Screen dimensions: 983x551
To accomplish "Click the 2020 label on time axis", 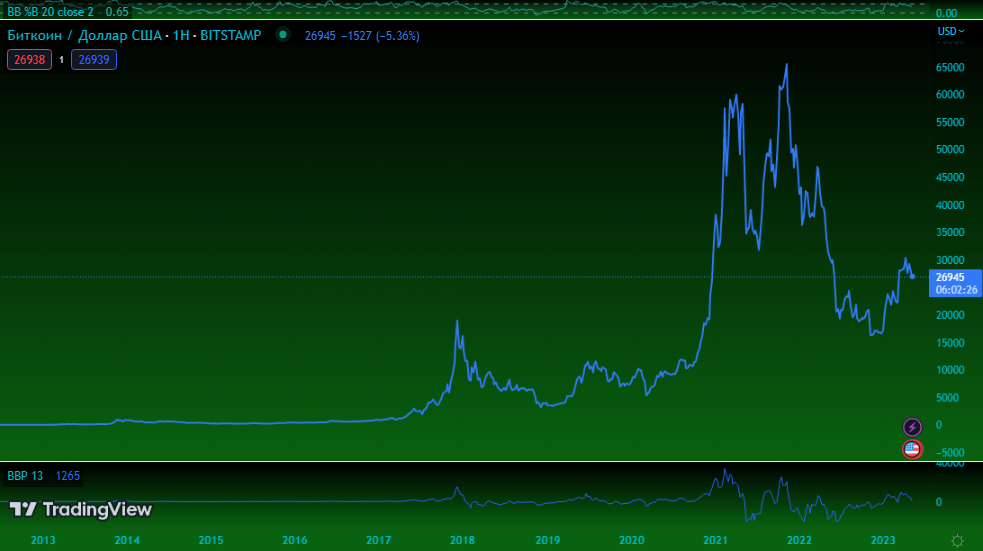I will point(631,540).
